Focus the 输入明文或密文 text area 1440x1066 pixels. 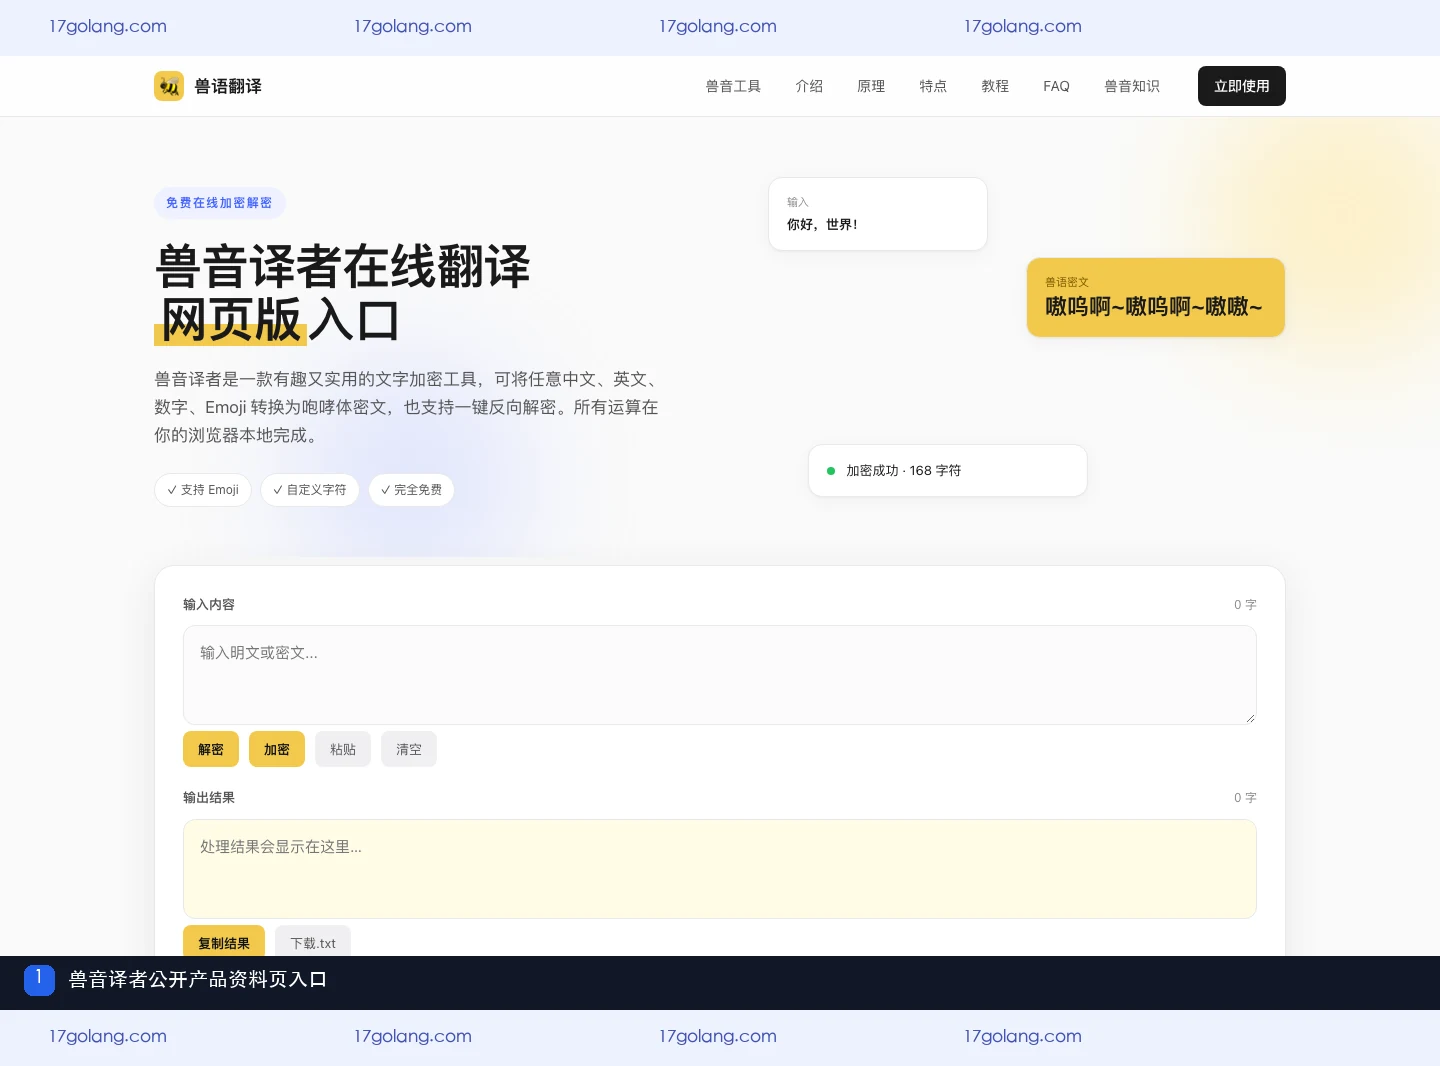(x=720, y=675)
